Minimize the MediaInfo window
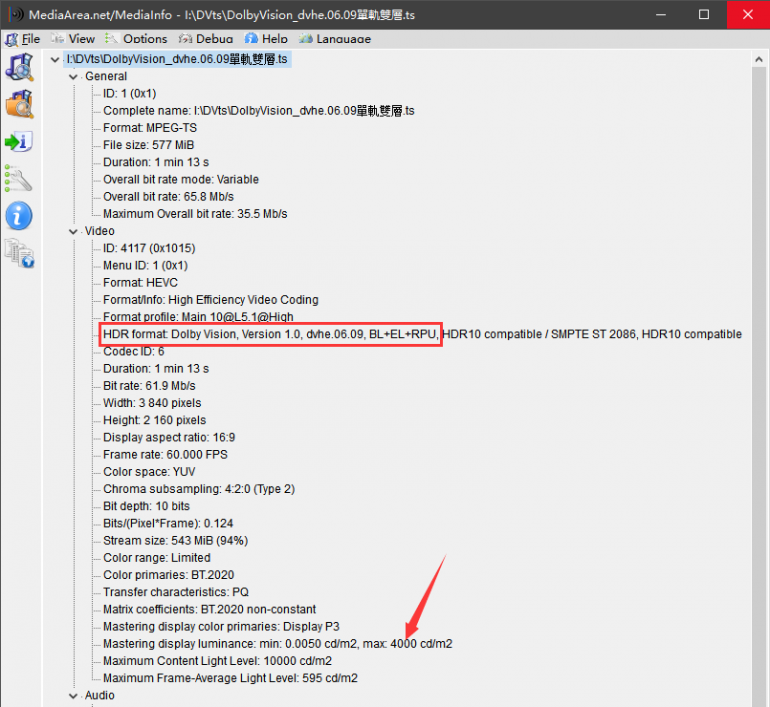 point(661,14)
